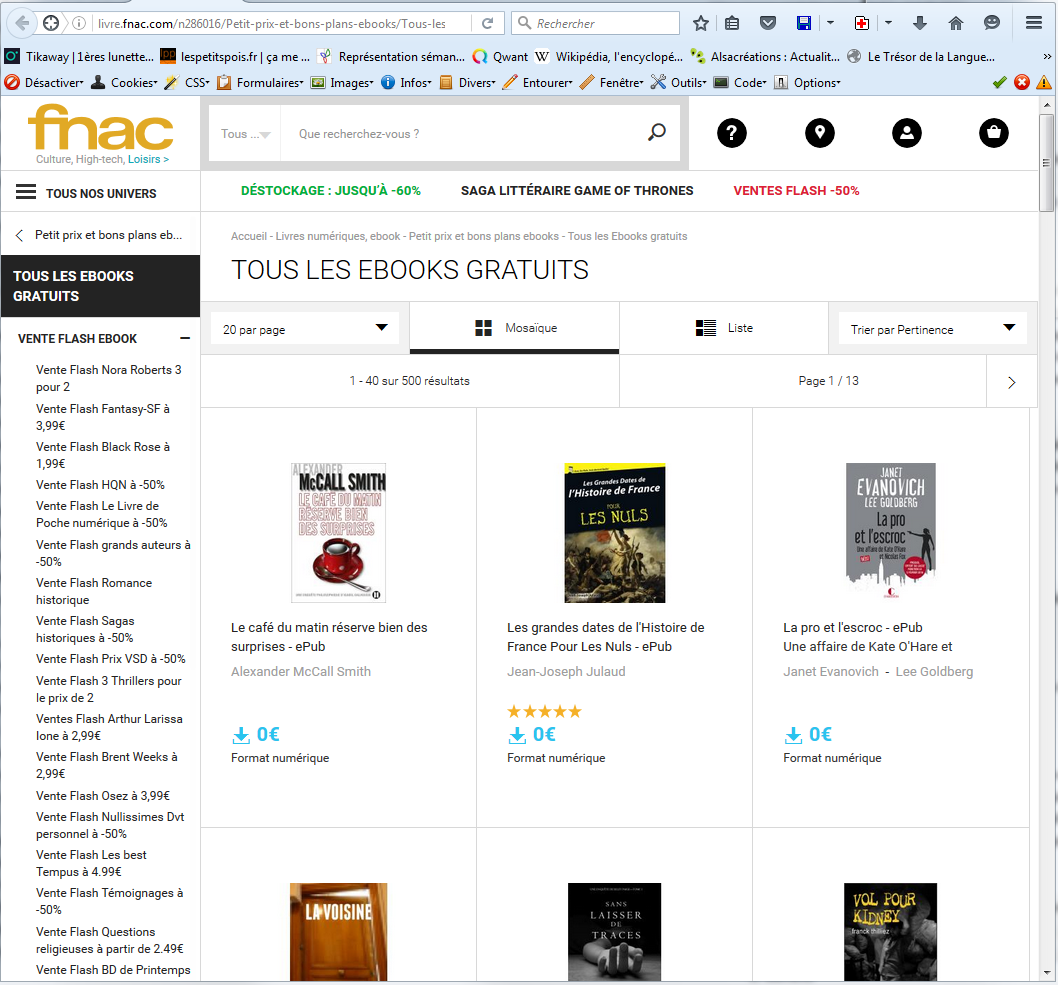Click the Firefox bookmark star icon
The image size is (1058, 985).
point(701,23)
